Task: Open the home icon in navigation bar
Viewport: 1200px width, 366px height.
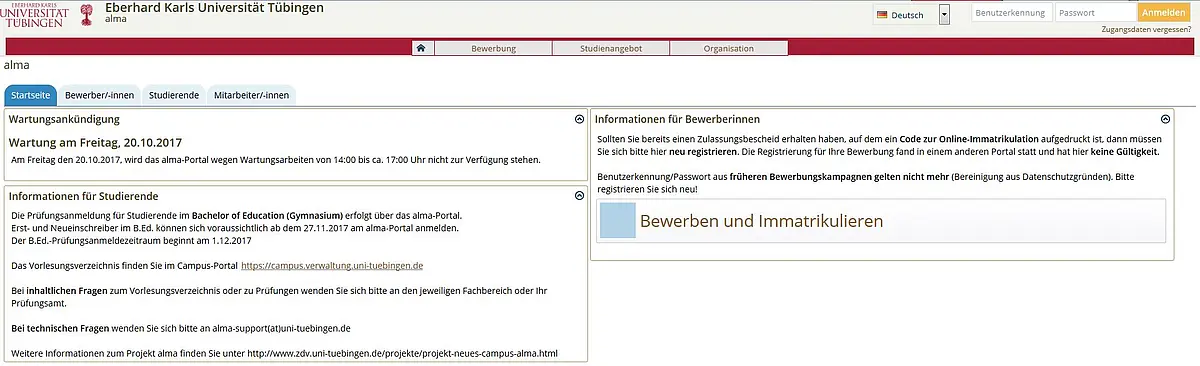Action: click(422, 48)
